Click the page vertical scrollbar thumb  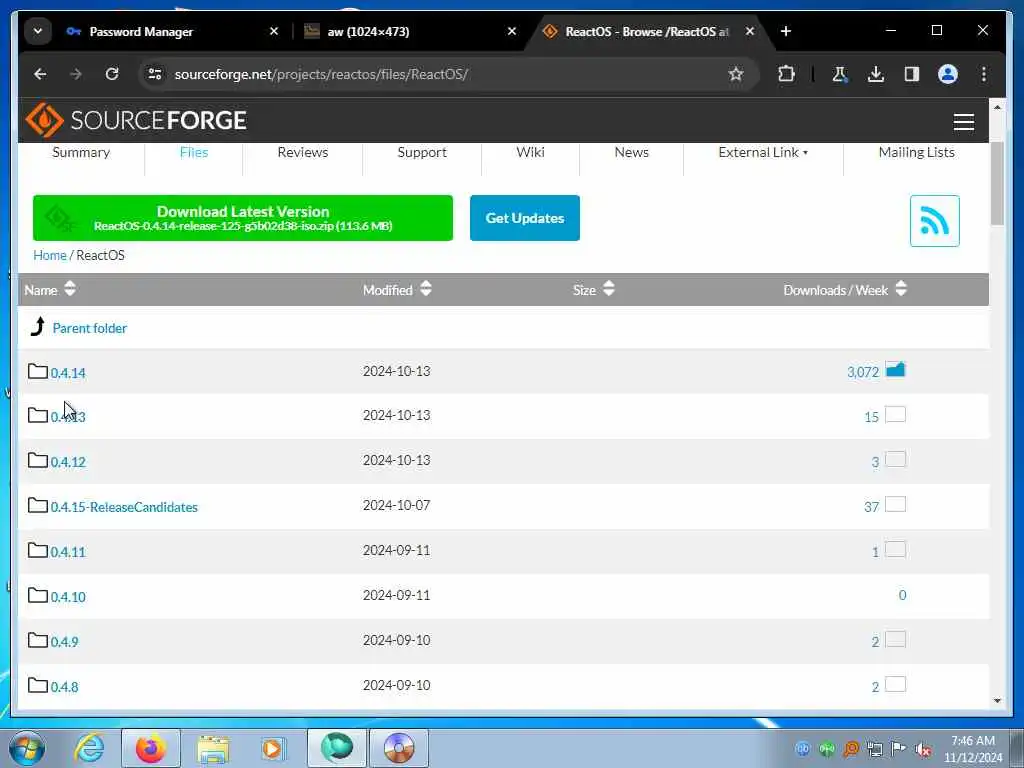coord(997,184)
